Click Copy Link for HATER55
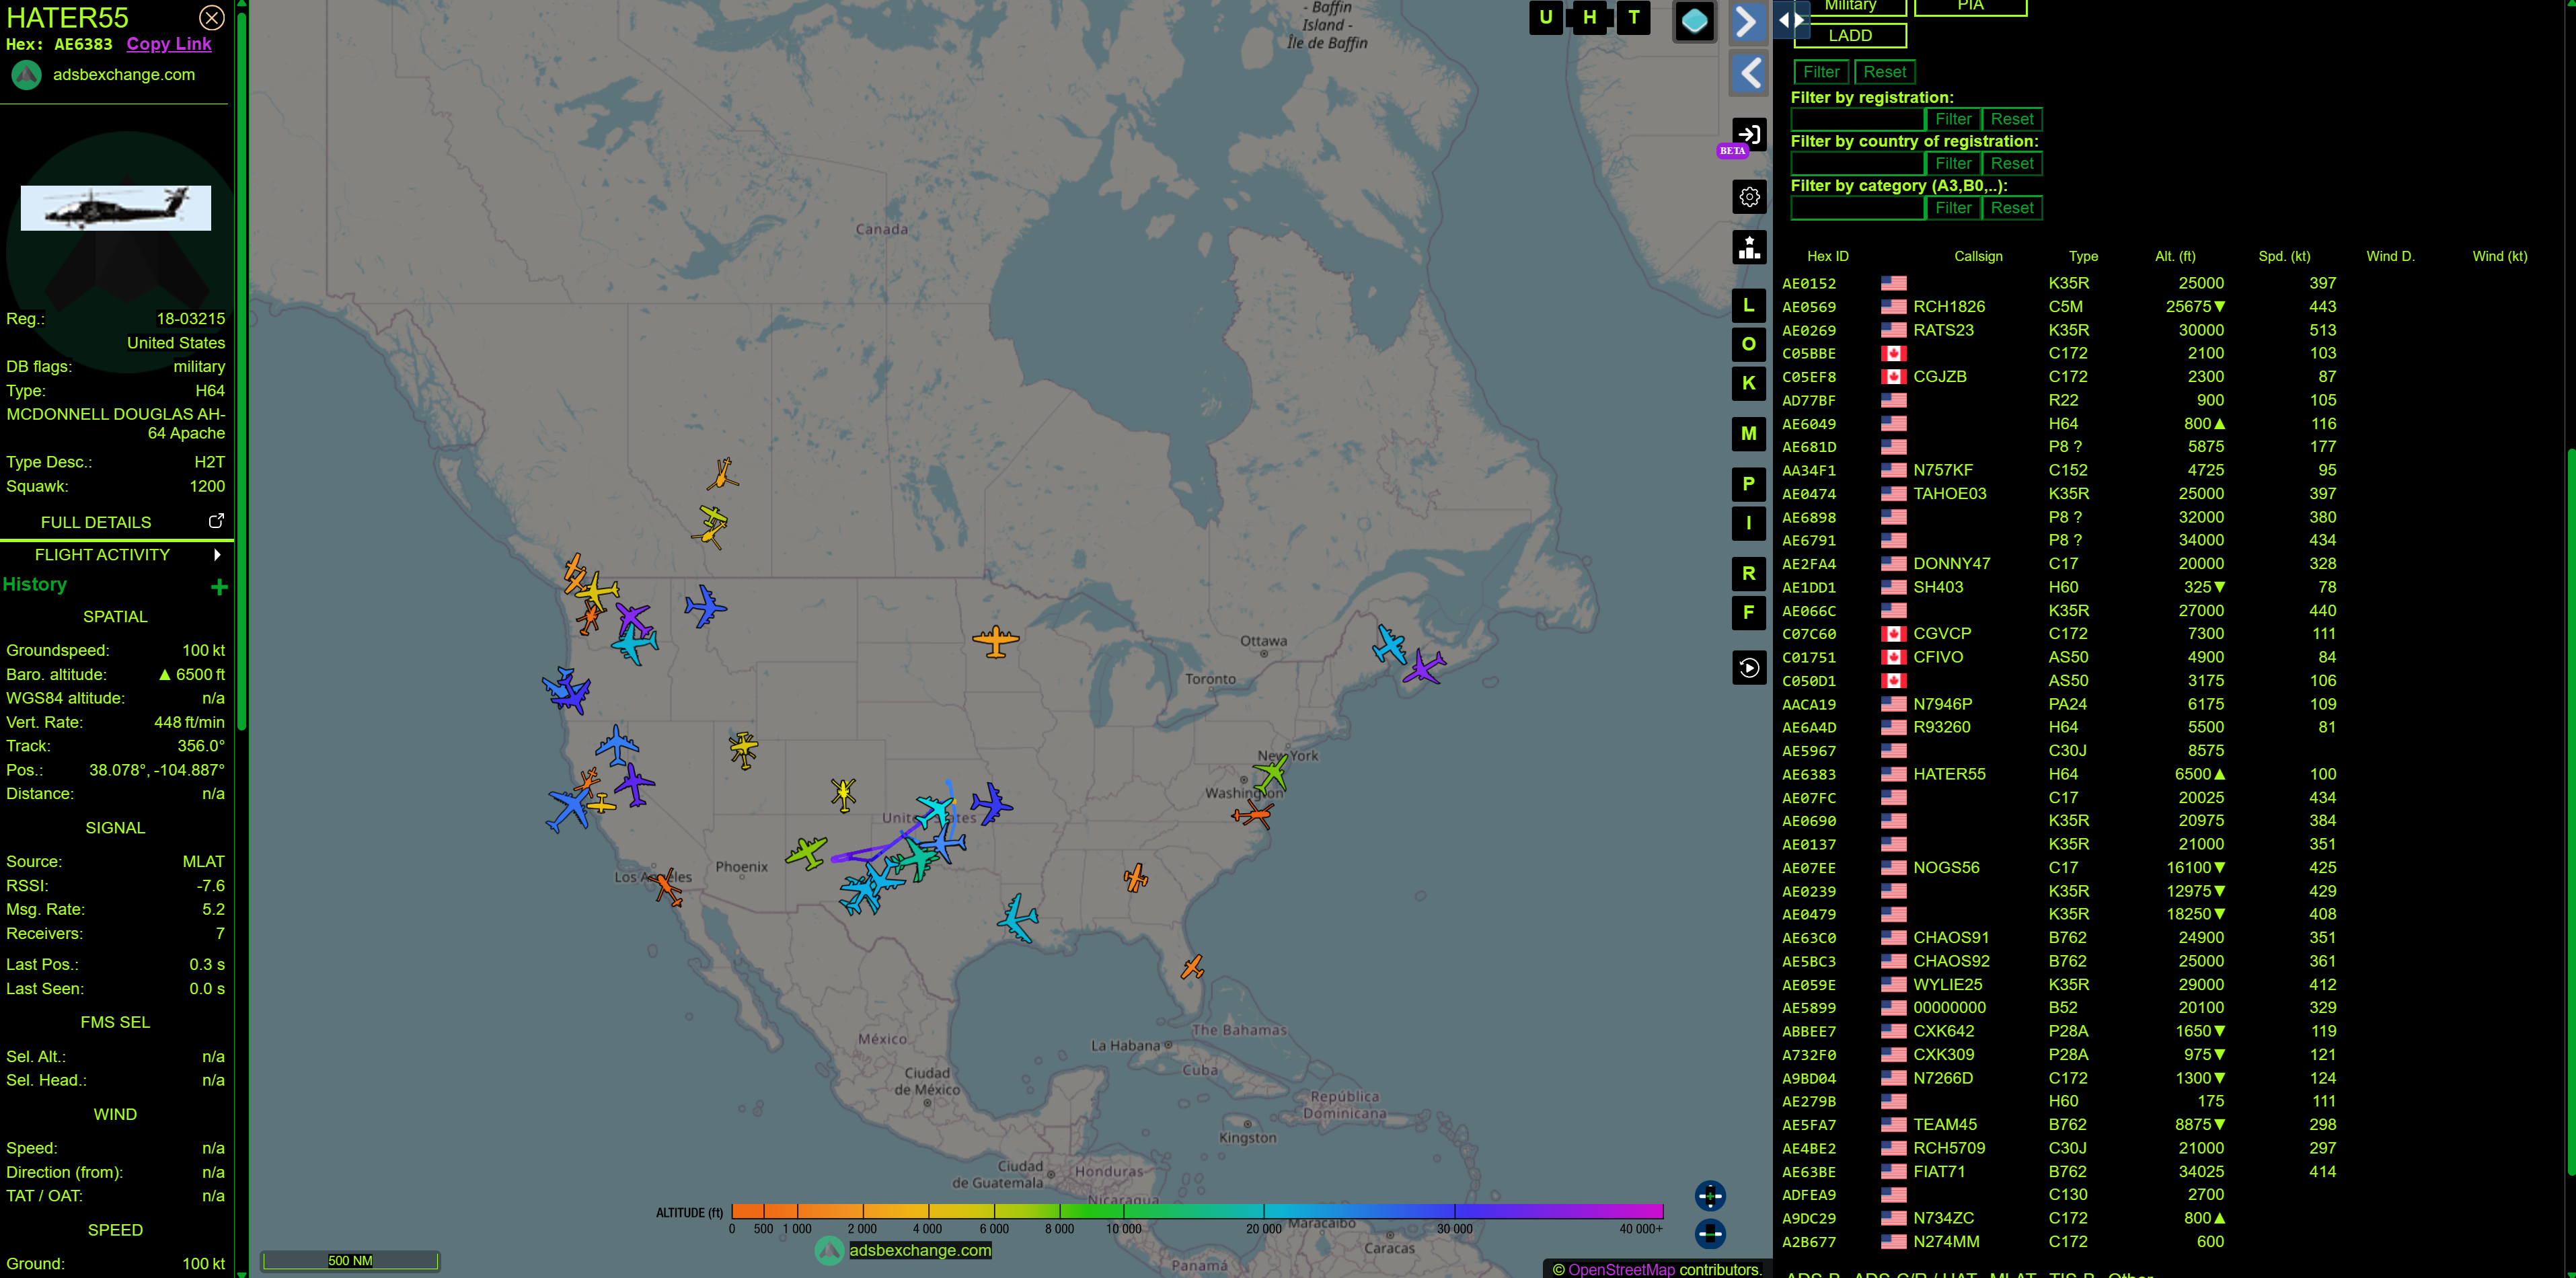The width and height of the screenshot is (2576, 1278). [169, 44]
